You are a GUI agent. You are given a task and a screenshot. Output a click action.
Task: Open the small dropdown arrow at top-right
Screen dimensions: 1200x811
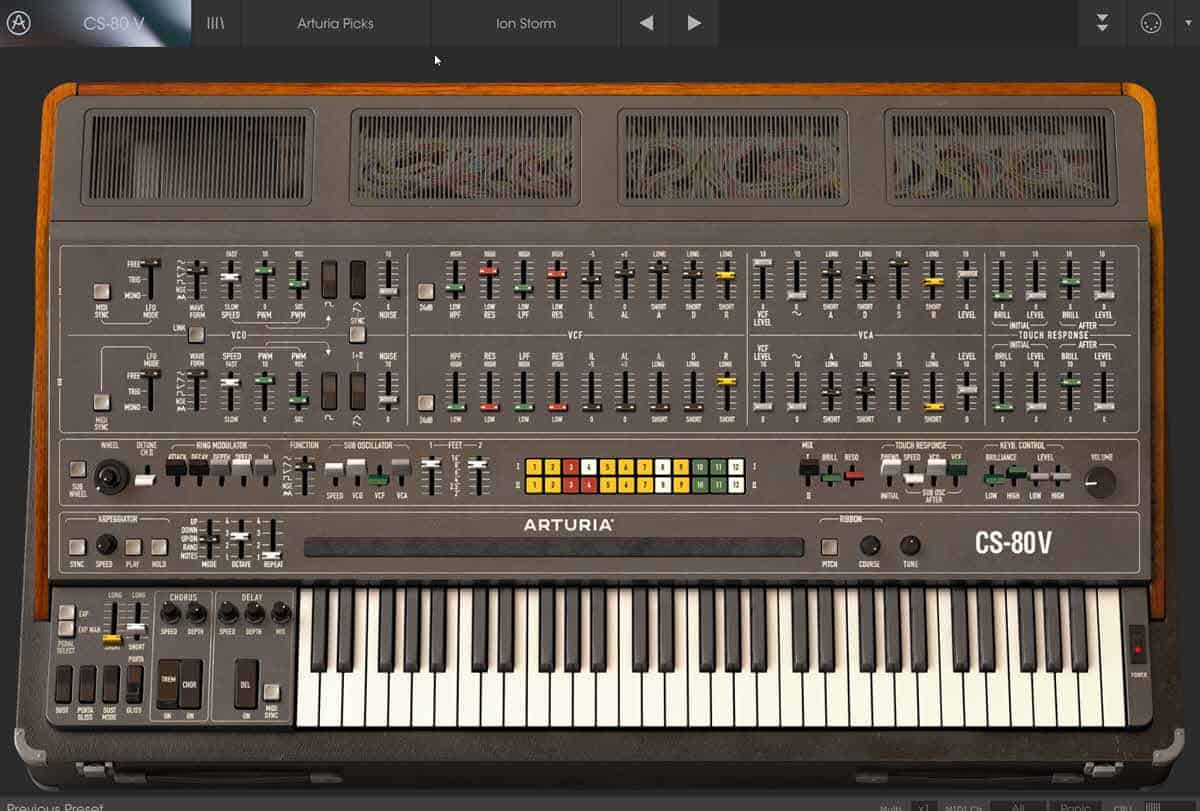pos(1187,23)
